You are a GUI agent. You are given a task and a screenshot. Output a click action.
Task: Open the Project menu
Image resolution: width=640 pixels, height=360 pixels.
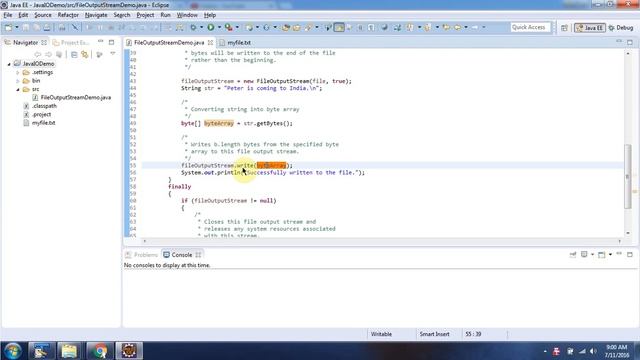coord(145,15)
